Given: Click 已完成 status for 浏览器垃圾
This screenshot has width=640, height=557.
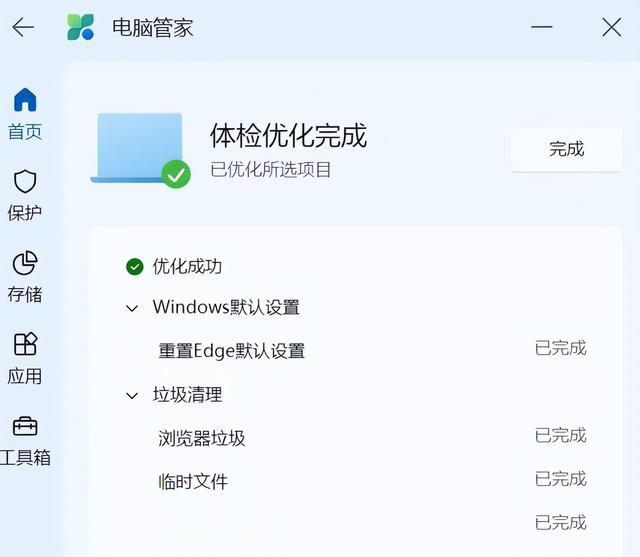Looking at the screenshot, I should [x=561, y=435].
